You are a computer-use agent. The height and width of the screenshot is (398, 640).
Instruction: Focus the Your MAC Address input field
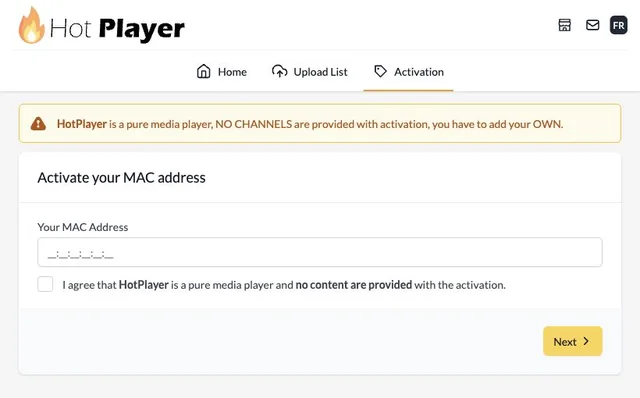click(x=320, y=252)
